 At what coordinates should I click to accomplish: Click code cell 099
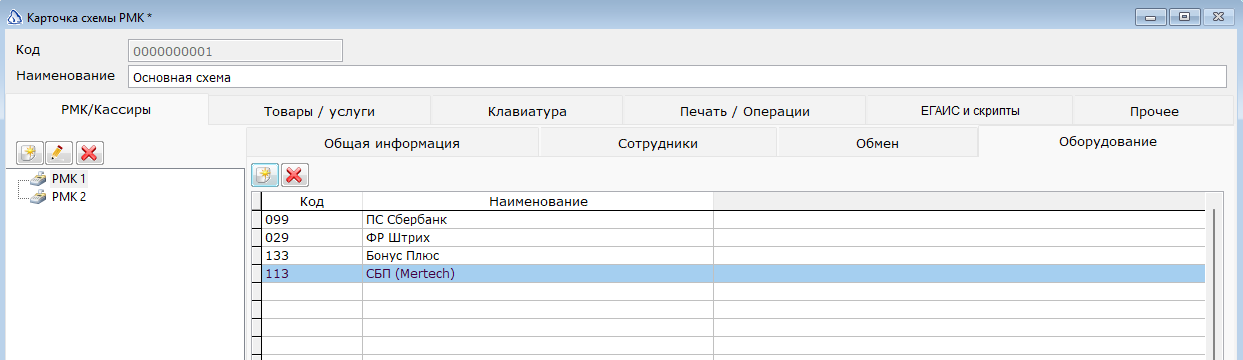pos(312,220)
